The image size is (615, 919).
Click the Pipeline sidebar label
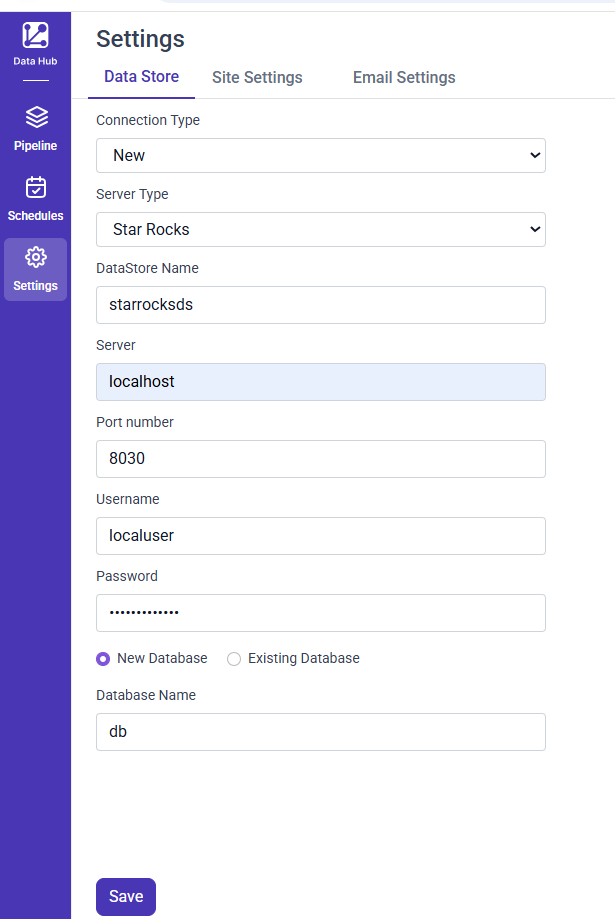(x=36, y=146)
